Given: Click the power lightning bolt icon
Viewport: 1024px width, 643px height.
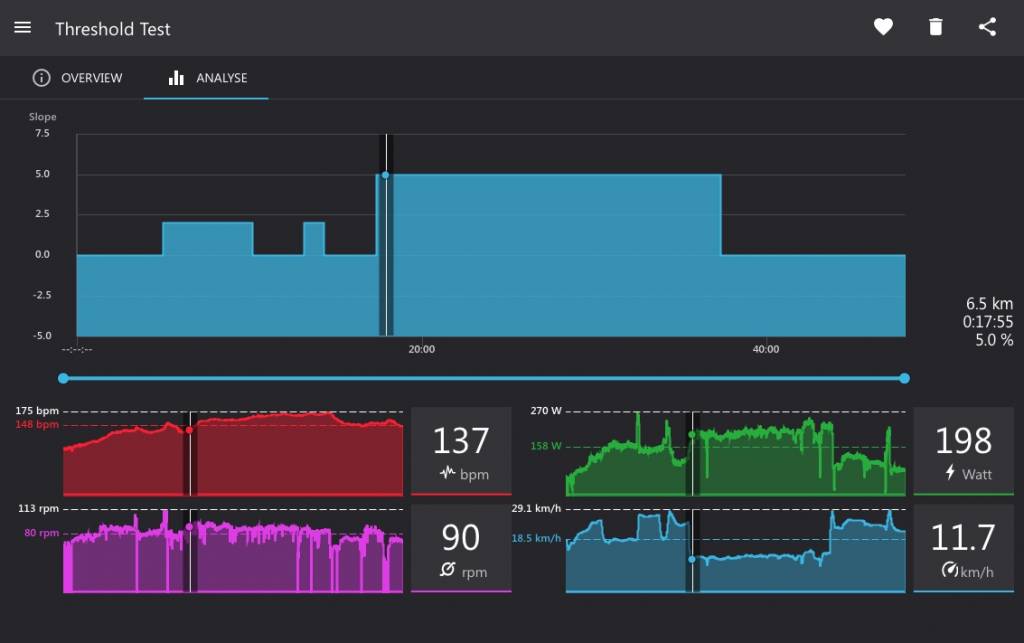Looking at the screenshot, I should [x=950, y=473].
